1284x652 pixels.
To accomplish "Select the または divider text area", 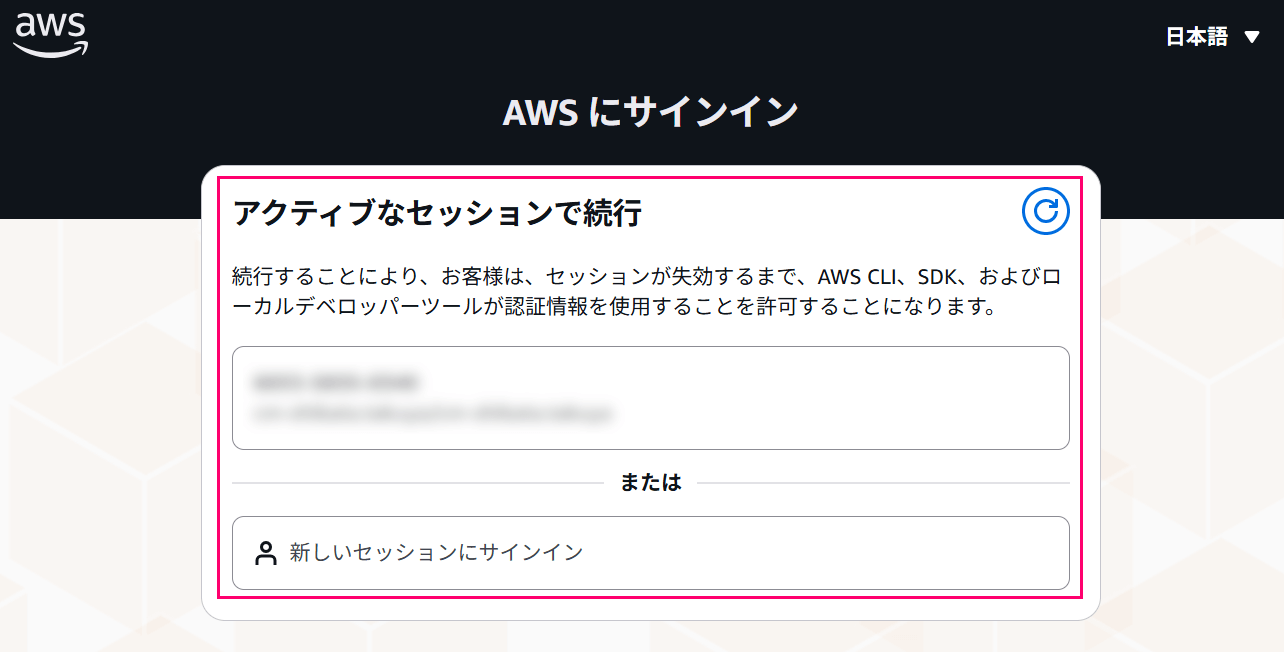I will [651, 481].
